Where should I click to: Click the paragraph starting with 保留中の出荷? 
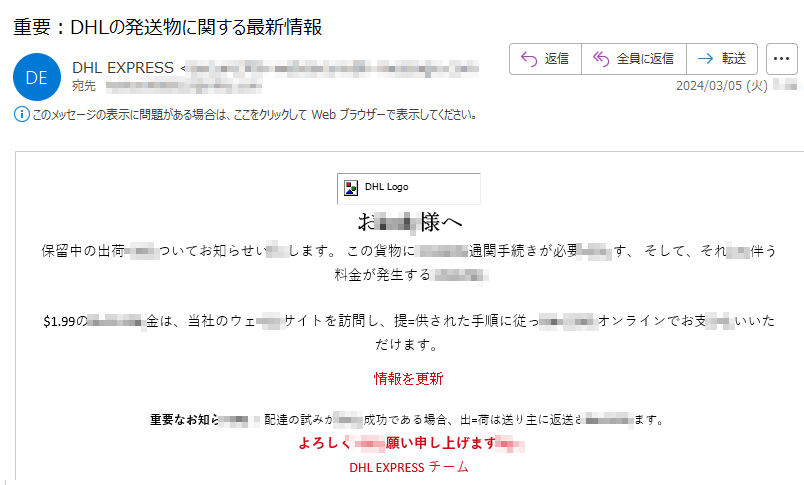(x=408, y=250)
